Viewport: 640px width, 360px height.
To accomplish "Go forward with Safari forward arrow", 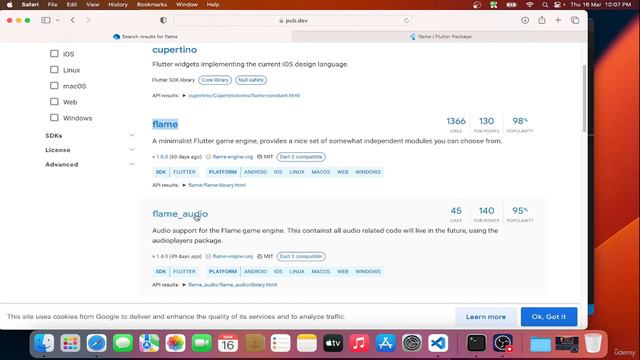I will point(88,20).
